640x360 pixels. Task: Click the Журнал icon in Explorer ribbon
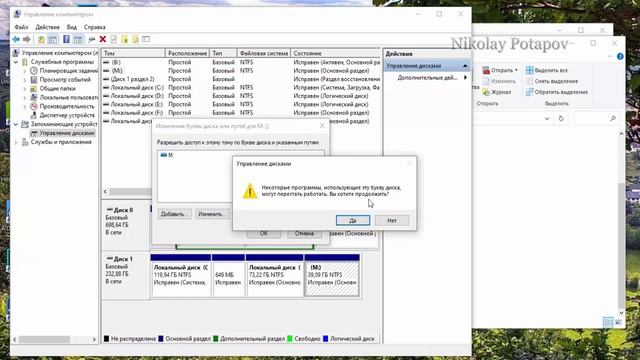point(486,92)
